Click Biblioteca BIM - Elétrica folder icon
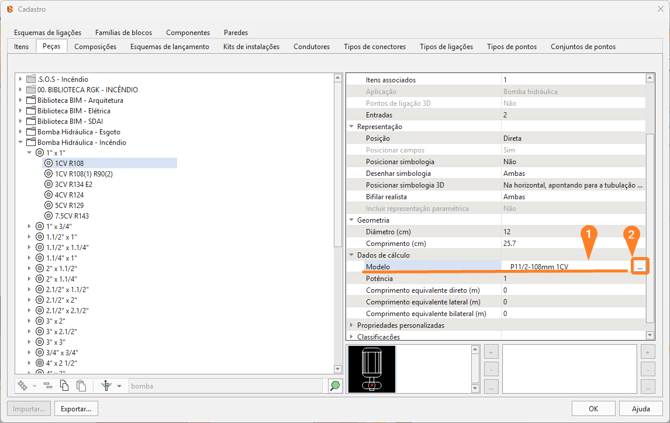This screenshot has height=423, width=670. click(x=31, y=111)
